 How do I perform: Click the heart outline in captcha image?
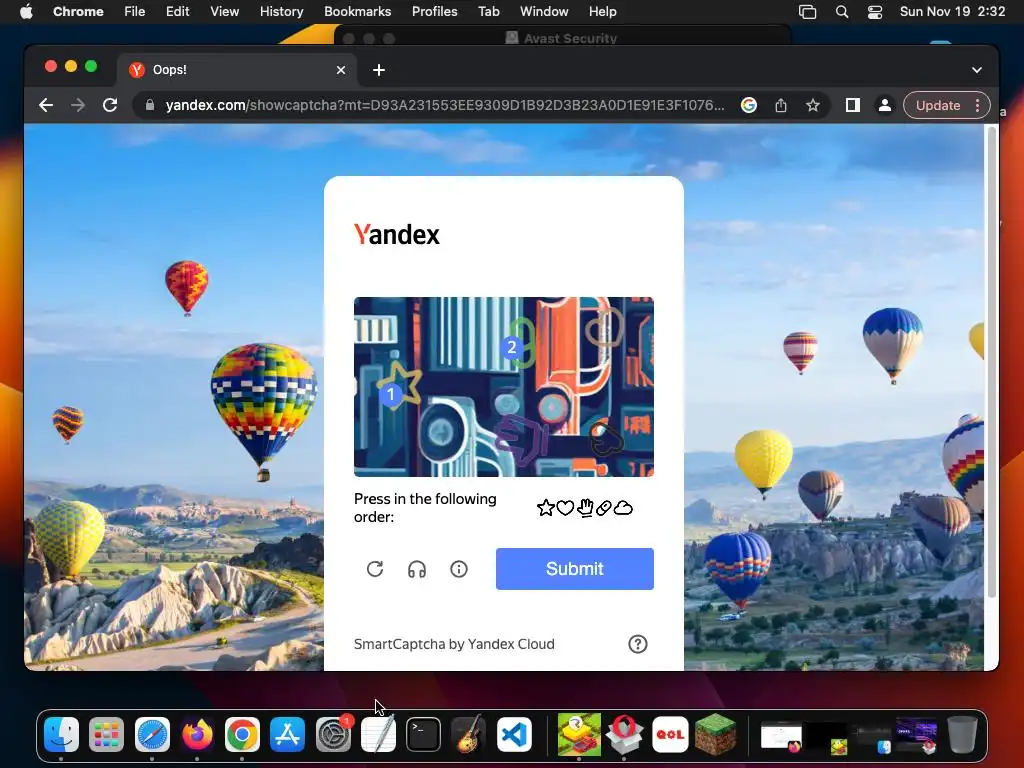tap(604, 328)
